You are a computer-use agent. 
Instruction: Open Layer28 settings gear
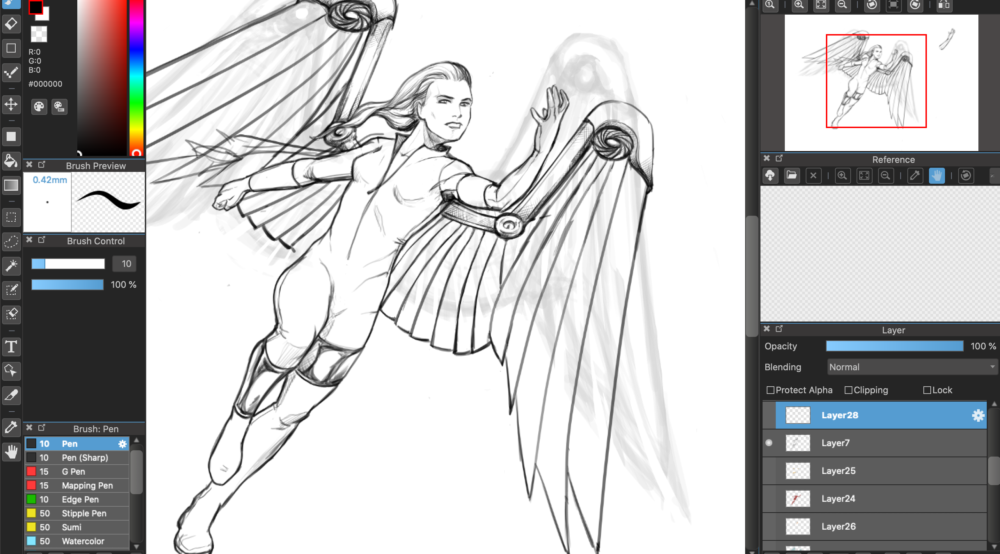coord(978,415)
